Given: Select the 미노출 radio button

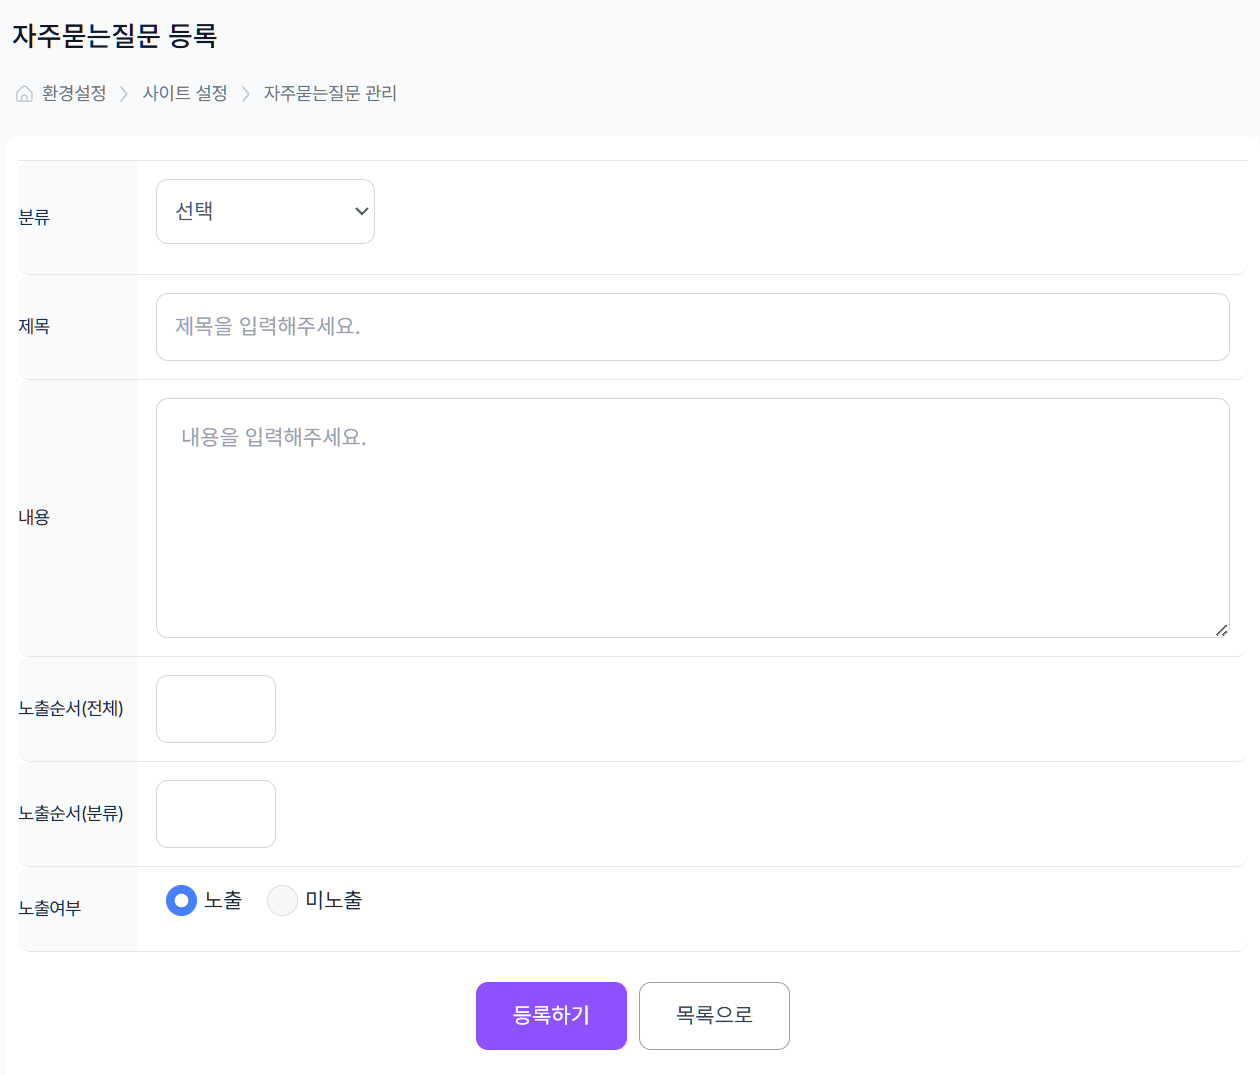Looking at the screenshot, I should click(282, 900).
